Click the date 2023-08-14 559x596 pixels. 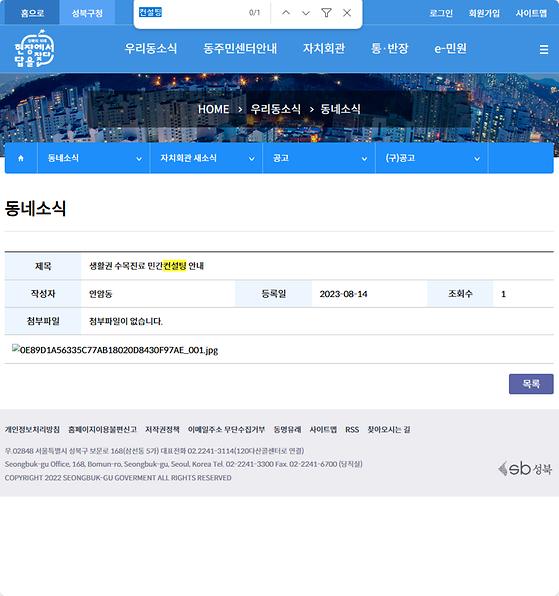coord(344,294)
